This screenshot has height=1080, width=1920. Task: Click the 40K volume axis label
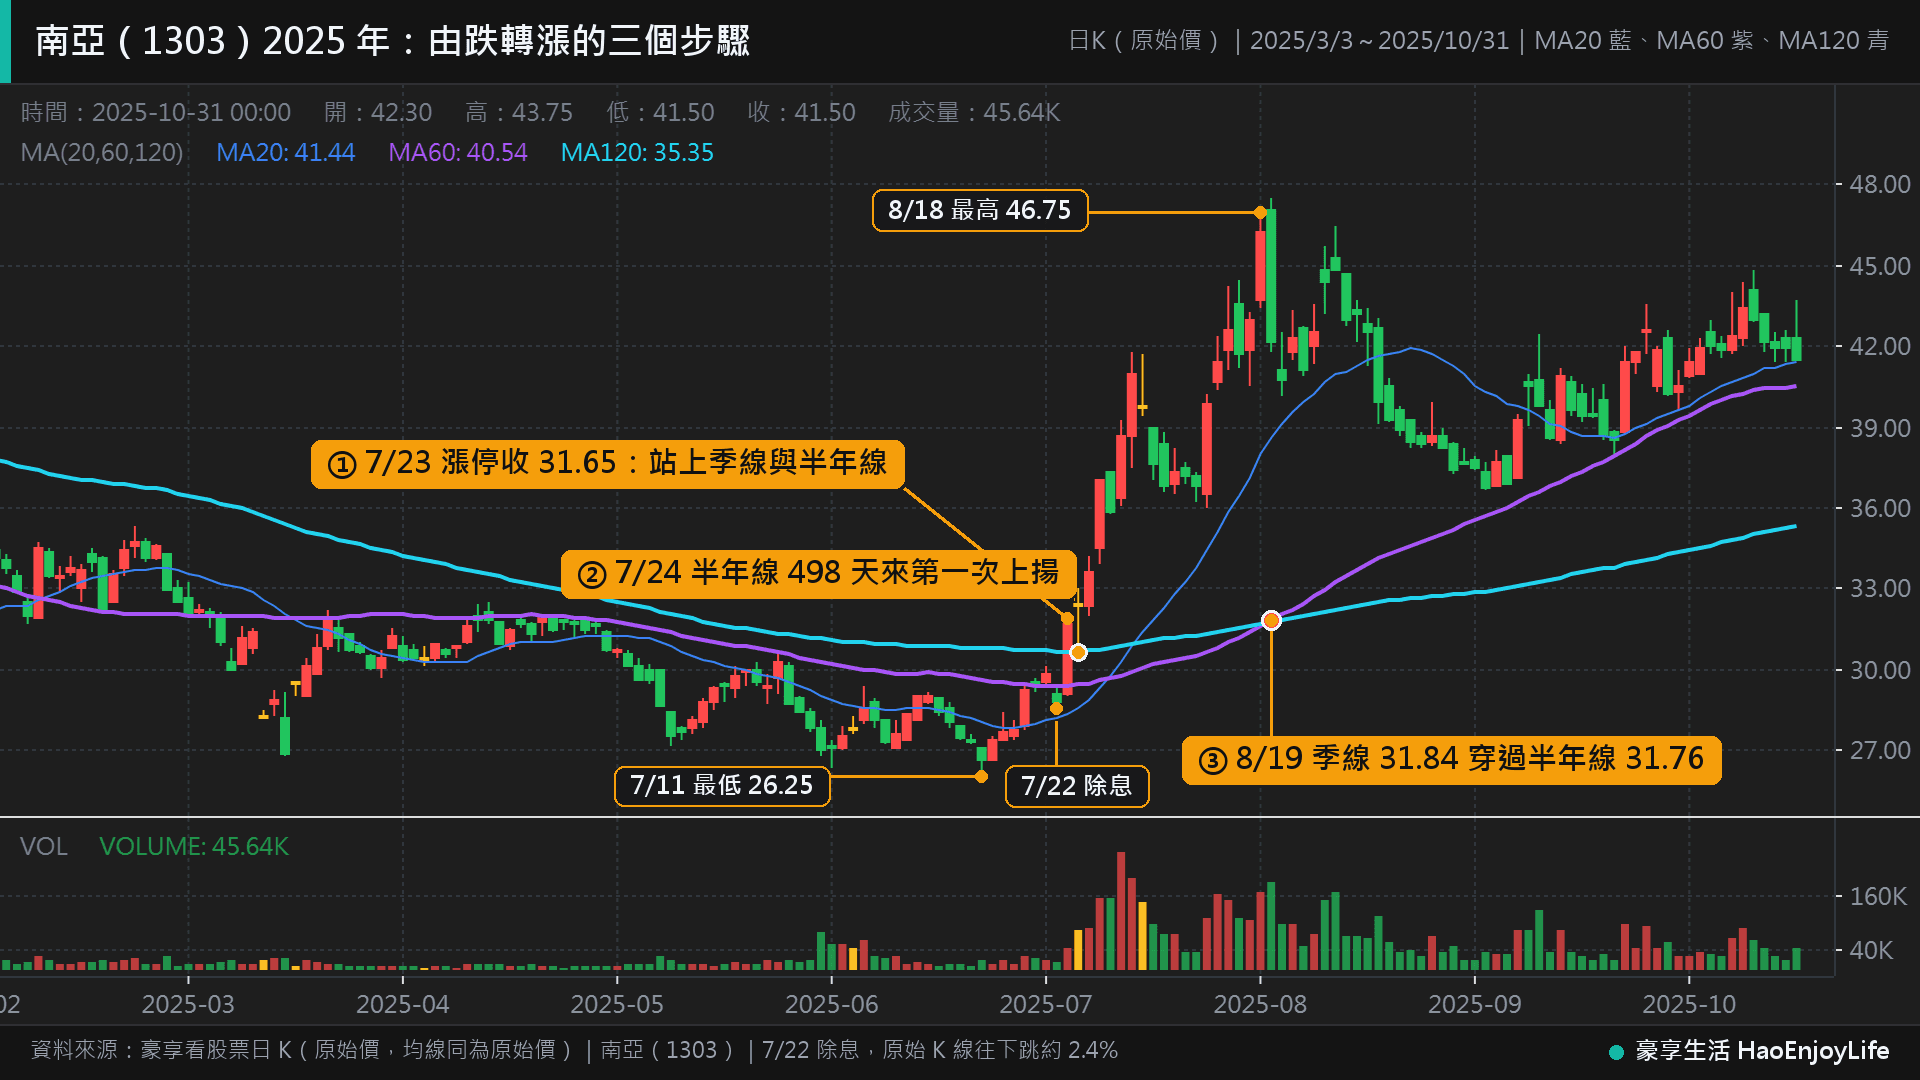(x=1871, y=950)
